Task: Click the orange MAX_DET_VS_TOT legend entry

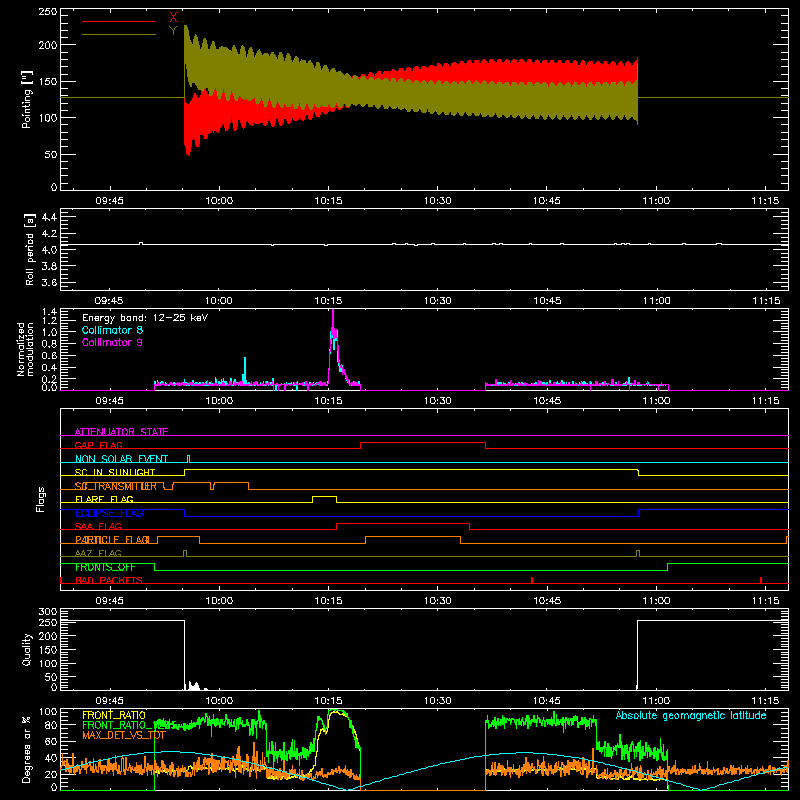Action: [x=124, y=735]
